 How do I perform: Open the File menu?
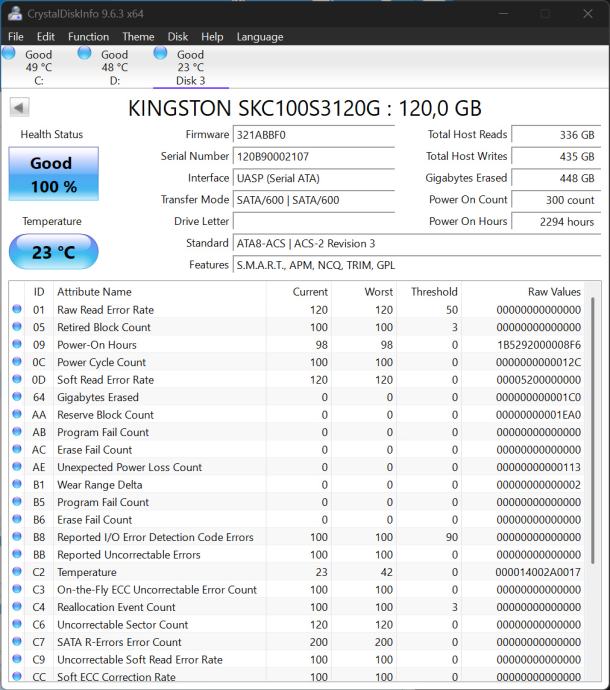(x=16, y=37)
